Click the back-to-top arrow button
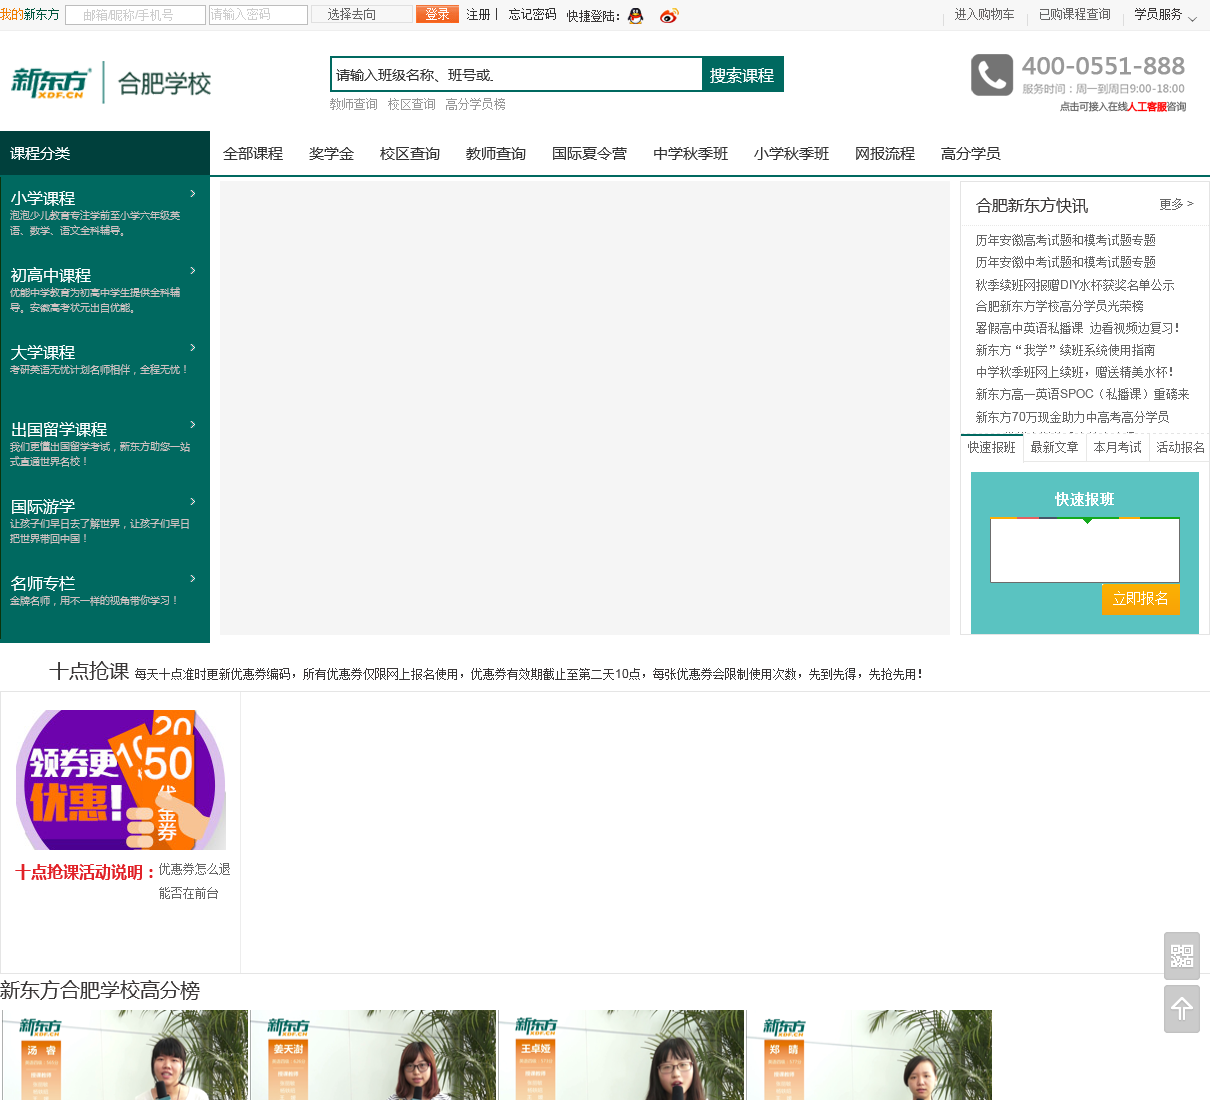The image size is (1210, 1100). (x=1182, y=1009)
